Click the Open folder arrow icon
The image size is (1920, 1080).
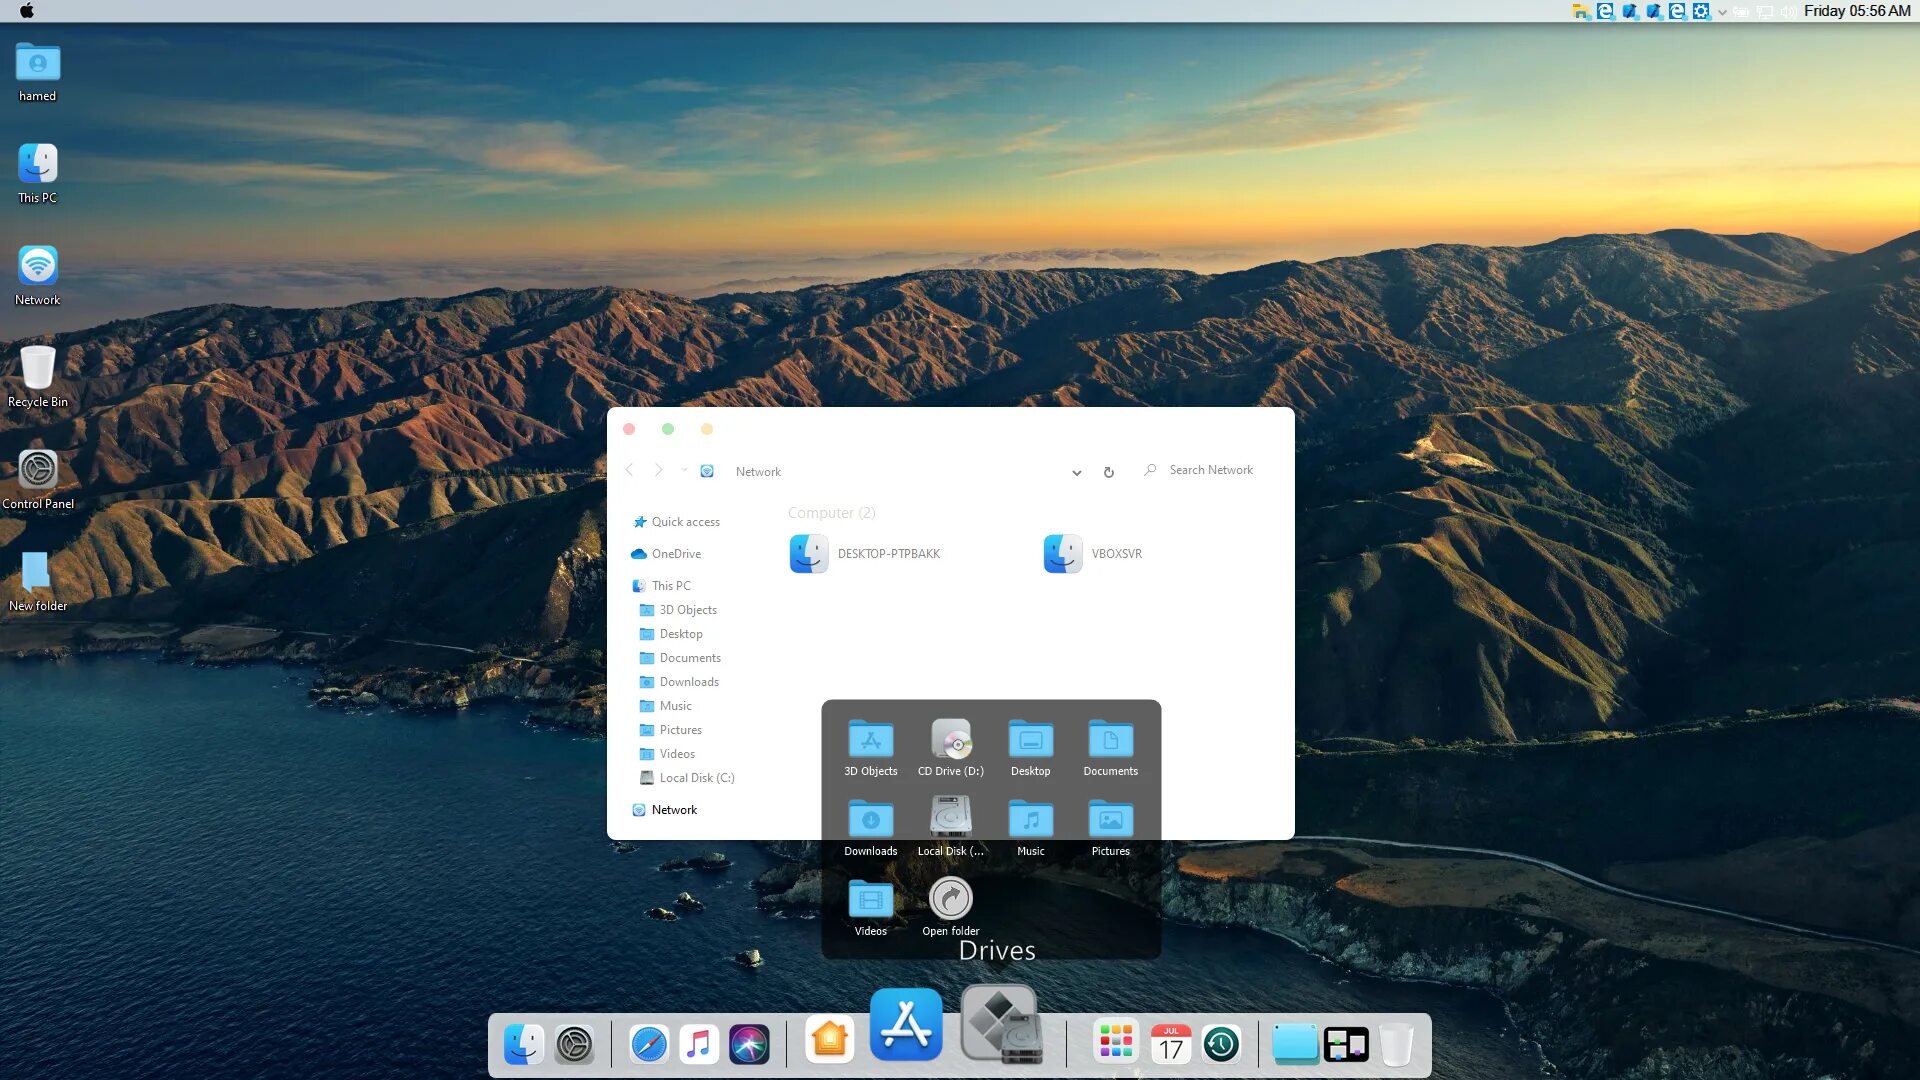pos(950,899)
